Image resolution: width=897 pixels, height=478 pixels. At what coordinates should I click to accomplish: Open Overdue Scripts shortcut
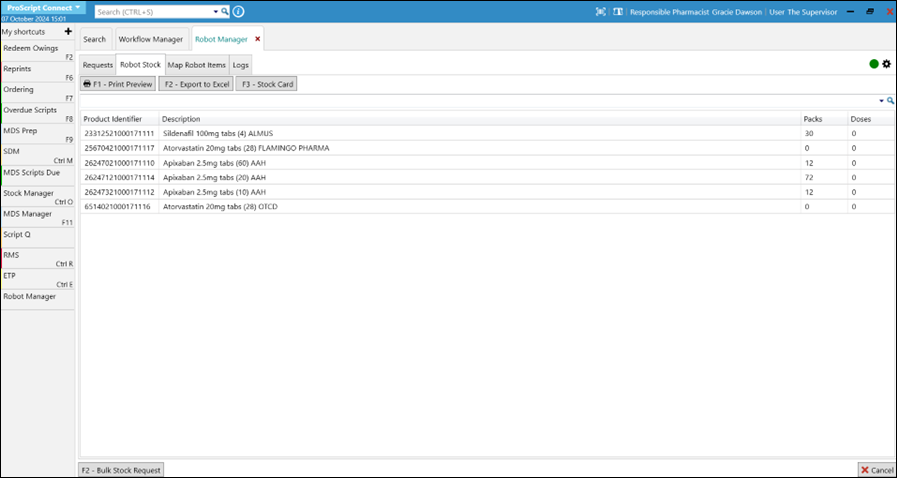tap(38, 113)
